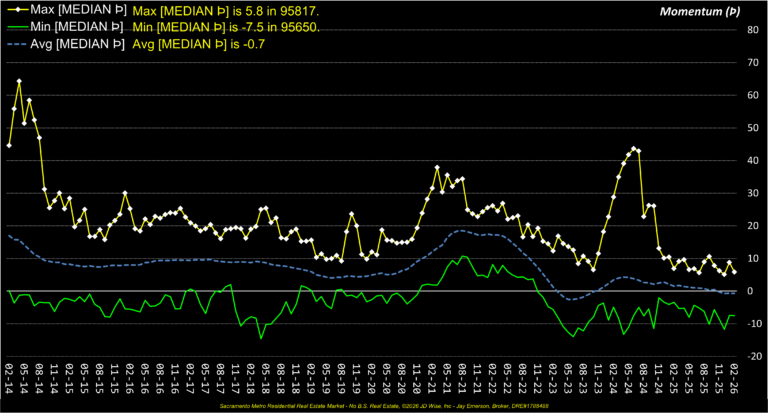
Task: Click the x-axis label 05-23
Action: tap(568, 379)
